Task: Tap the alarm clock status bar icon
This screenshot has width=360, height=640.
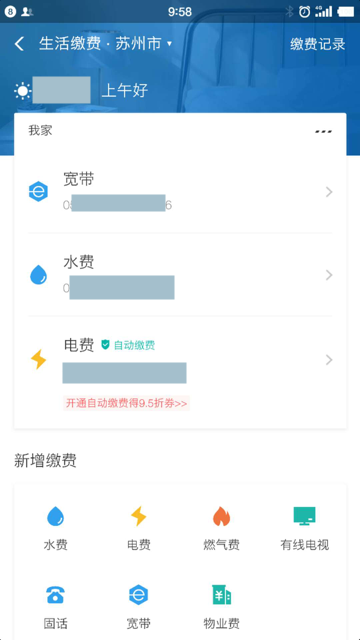Action: coord(304,12)
